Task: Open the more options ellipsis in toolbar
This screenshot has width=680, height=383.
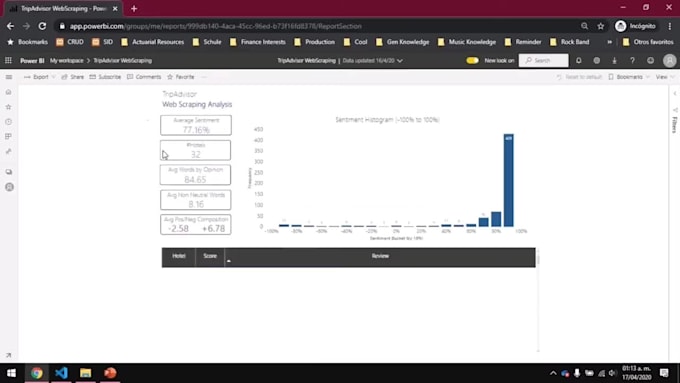Action: point(204,77)
